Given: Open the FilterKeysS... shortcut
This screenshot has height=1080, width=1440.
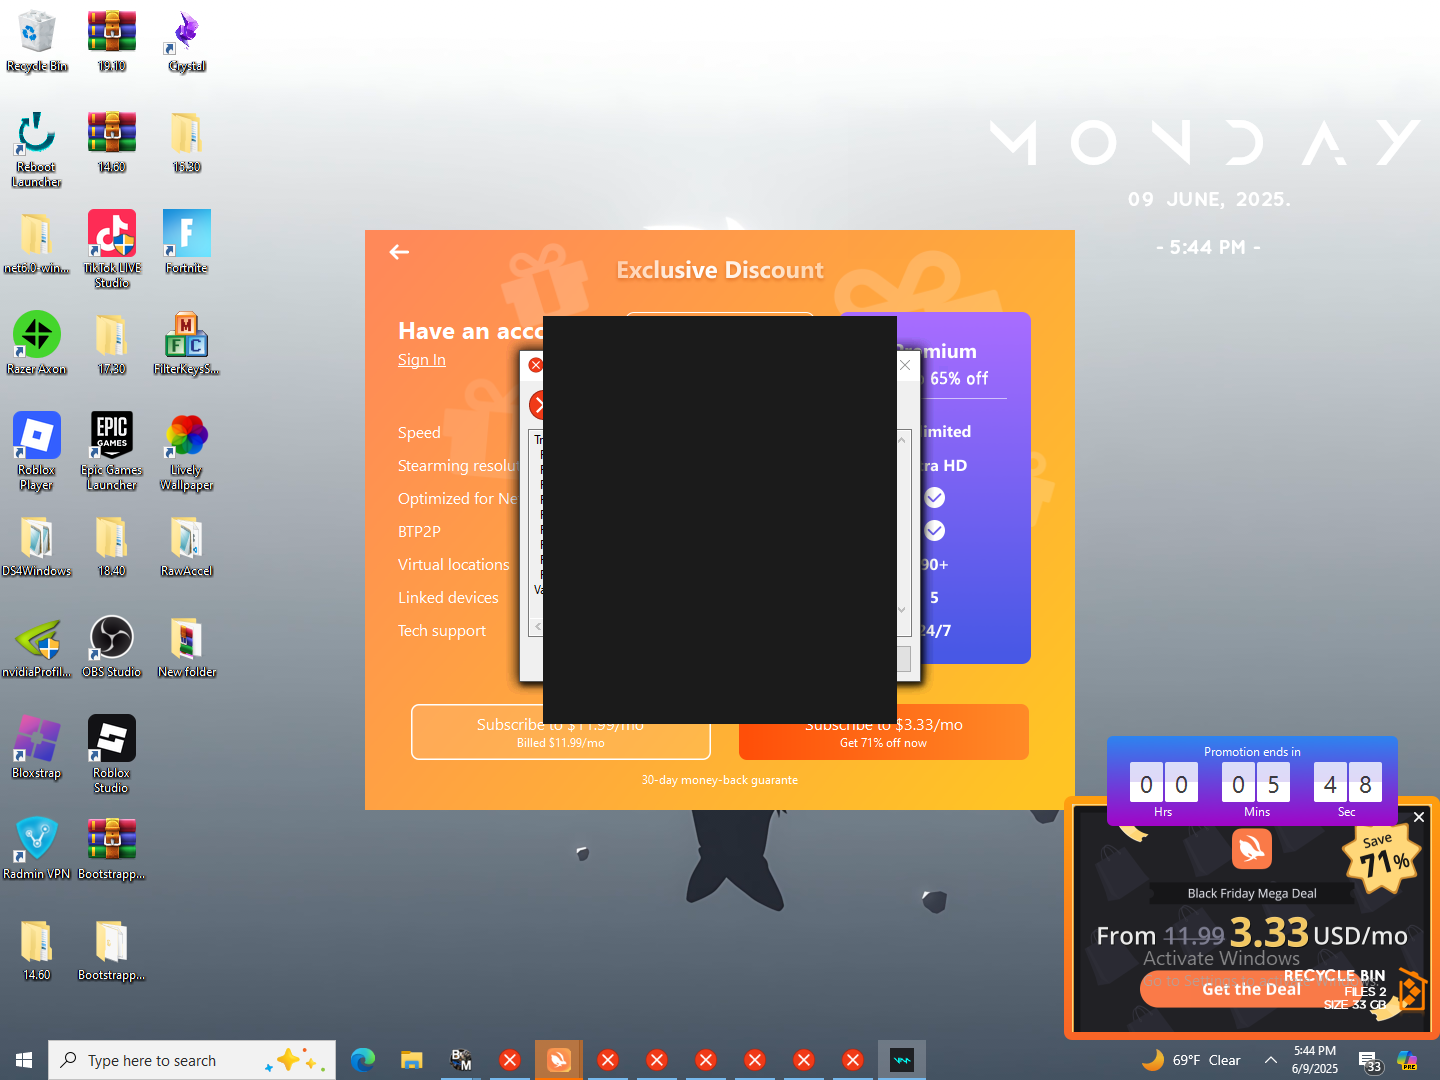Looking at the screenshot, I should click(187, 344).
